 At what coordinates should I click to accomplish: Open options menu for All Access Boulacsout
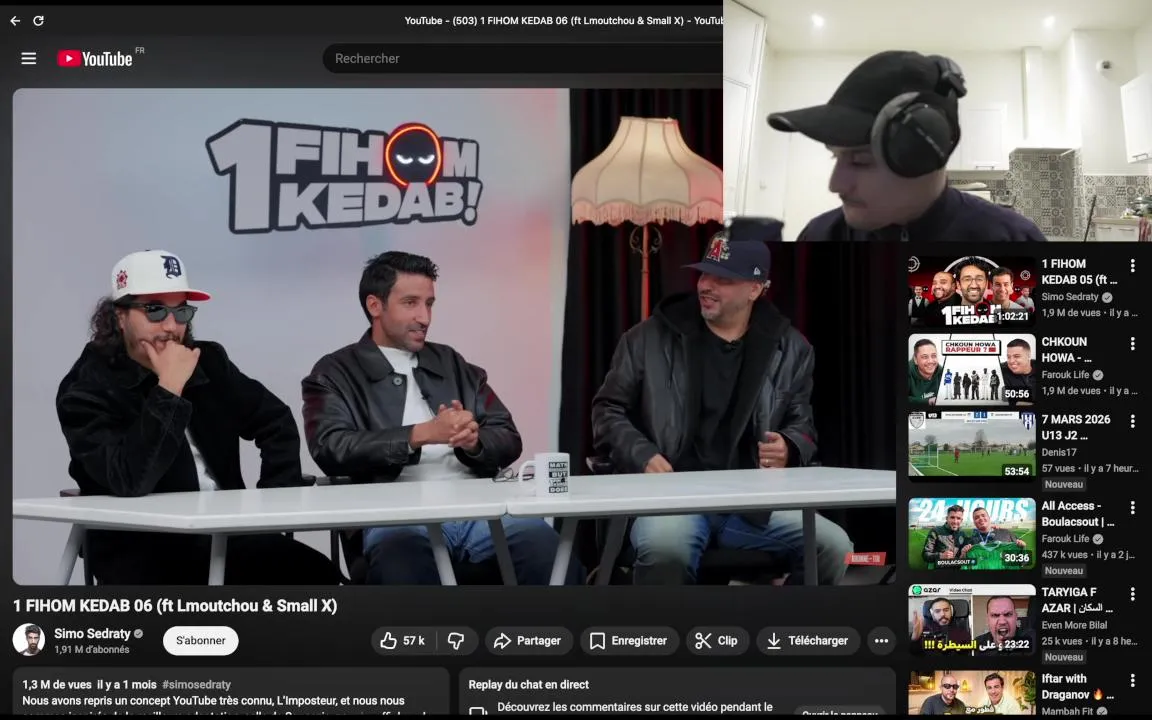click(1132, 508)
